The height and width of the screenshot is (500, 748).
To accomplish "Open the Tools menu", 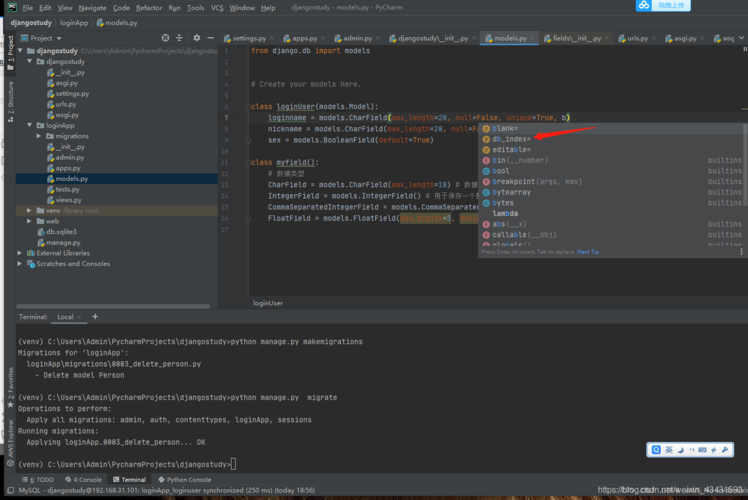I will coord(196,8).
